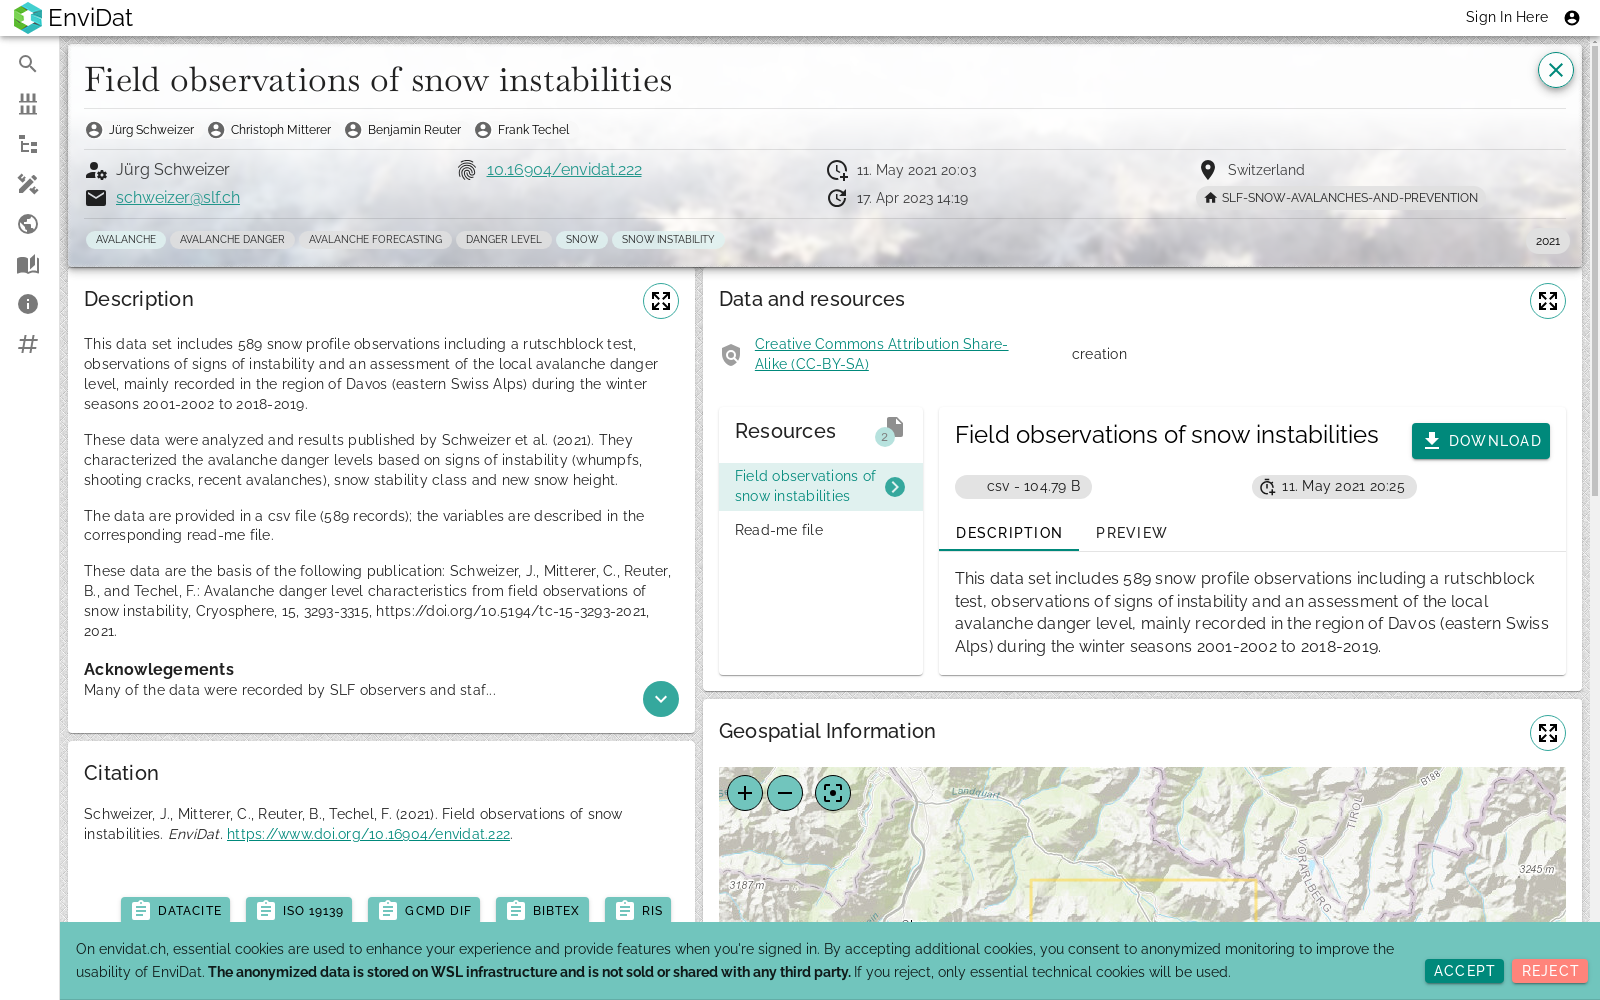Click the 2021 year chip
The width and height of the screenshot is (1600, 1000).
click(1548, 241)
